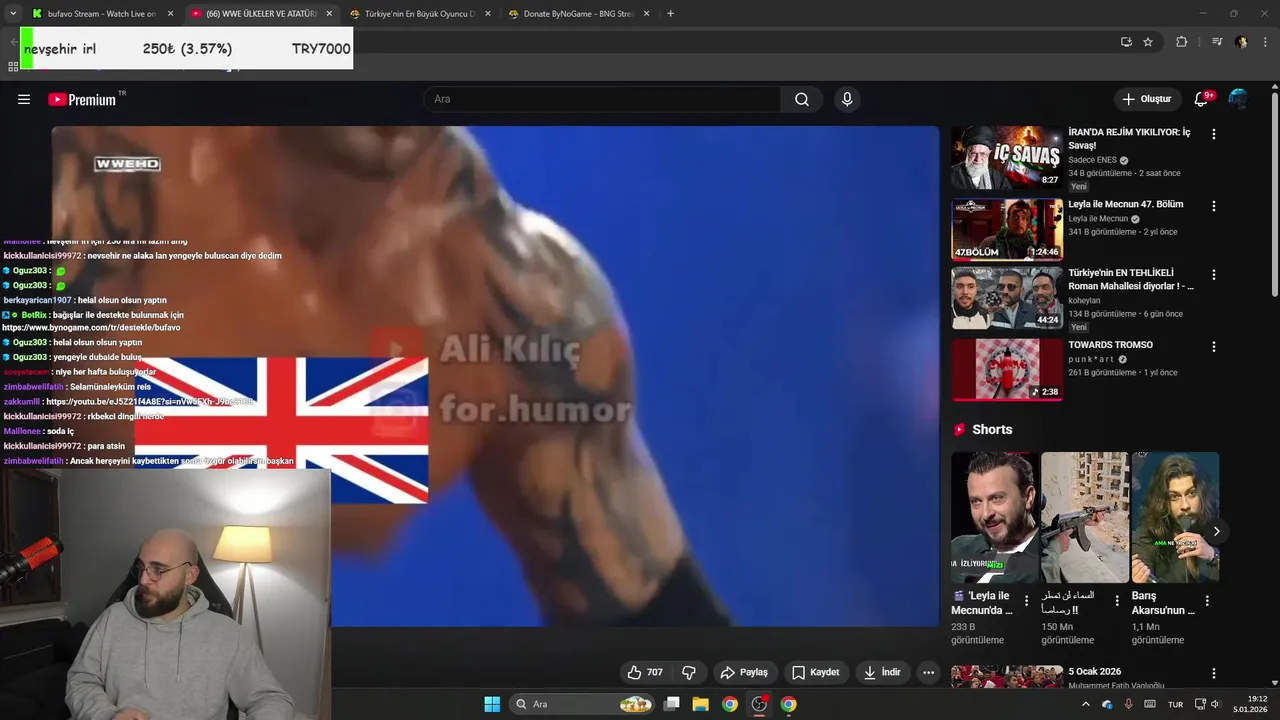This screenshot has height=720, width=1280.
Task: Switch the 'TUR' keyboard language indicator
Action: pyautogui.click(x=1176, y=704)
